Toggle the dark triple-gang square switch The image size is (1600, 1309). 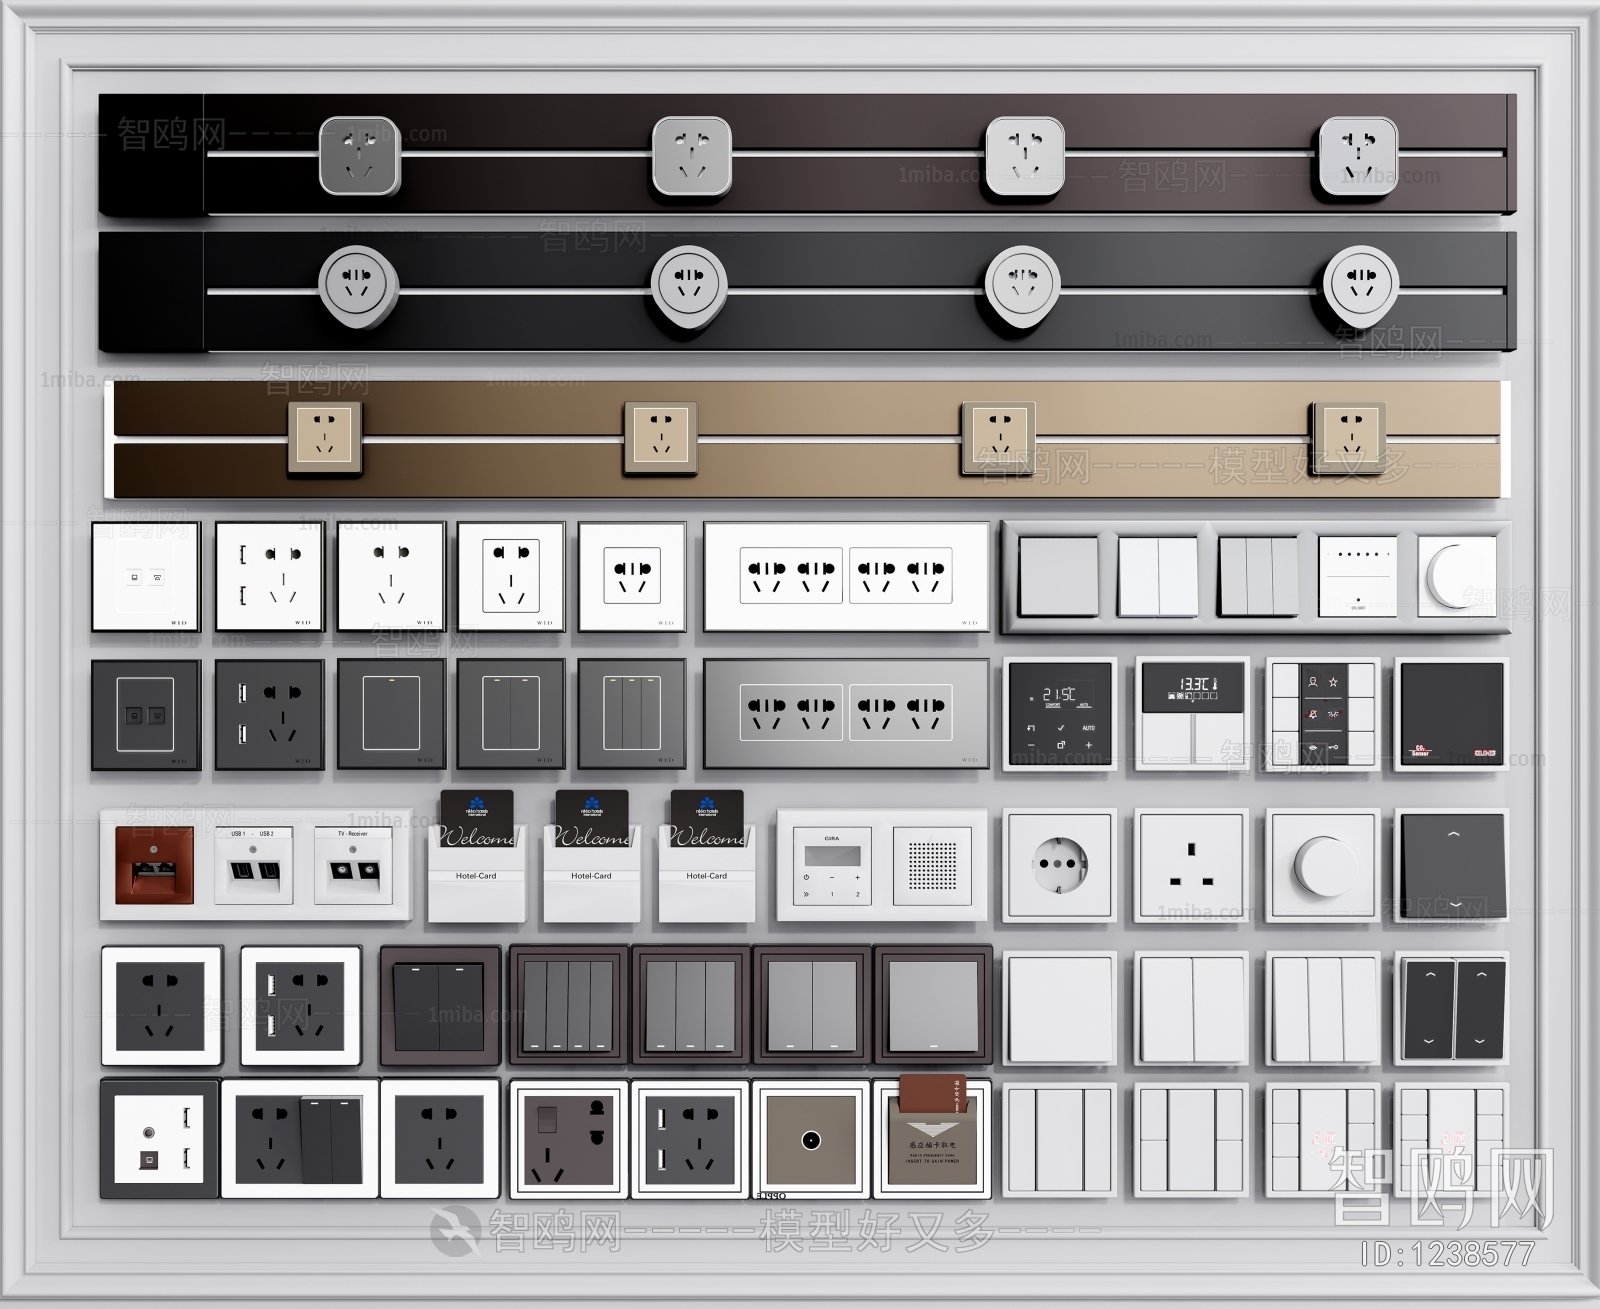tap(631, 713)
